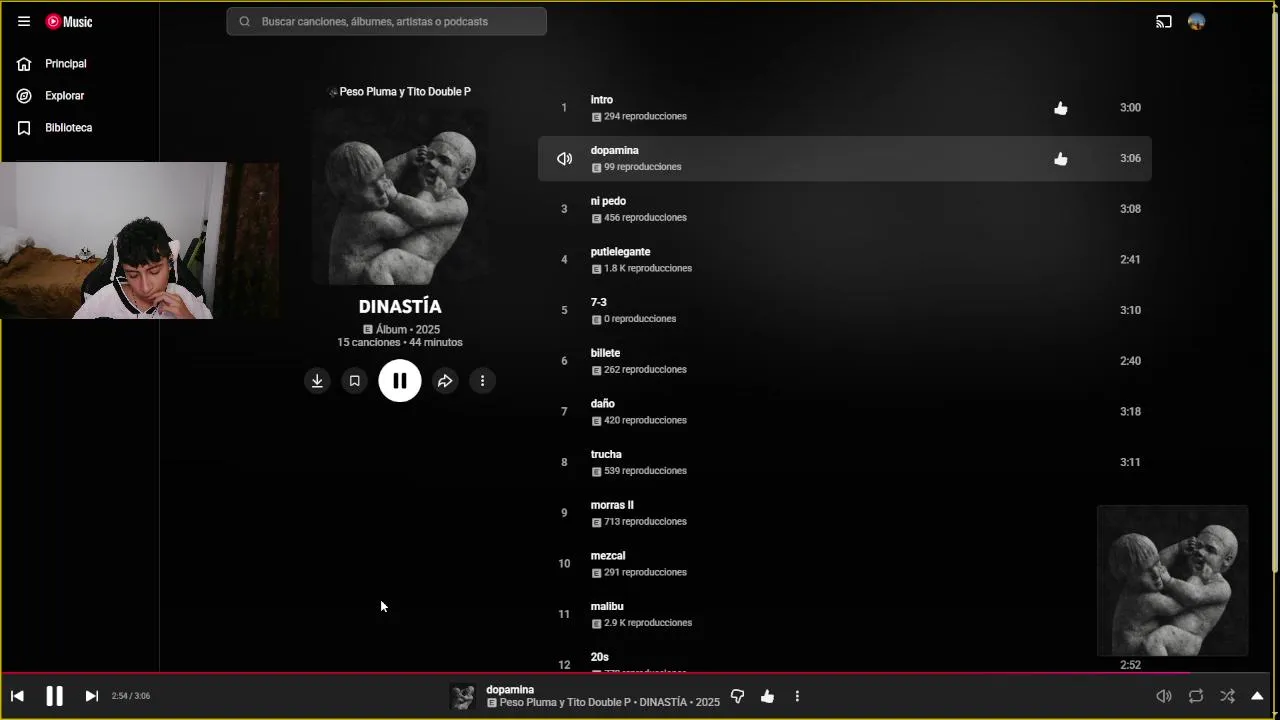Click the mini player album thumbnail

pyautogui.click(x=1173, y=581)
